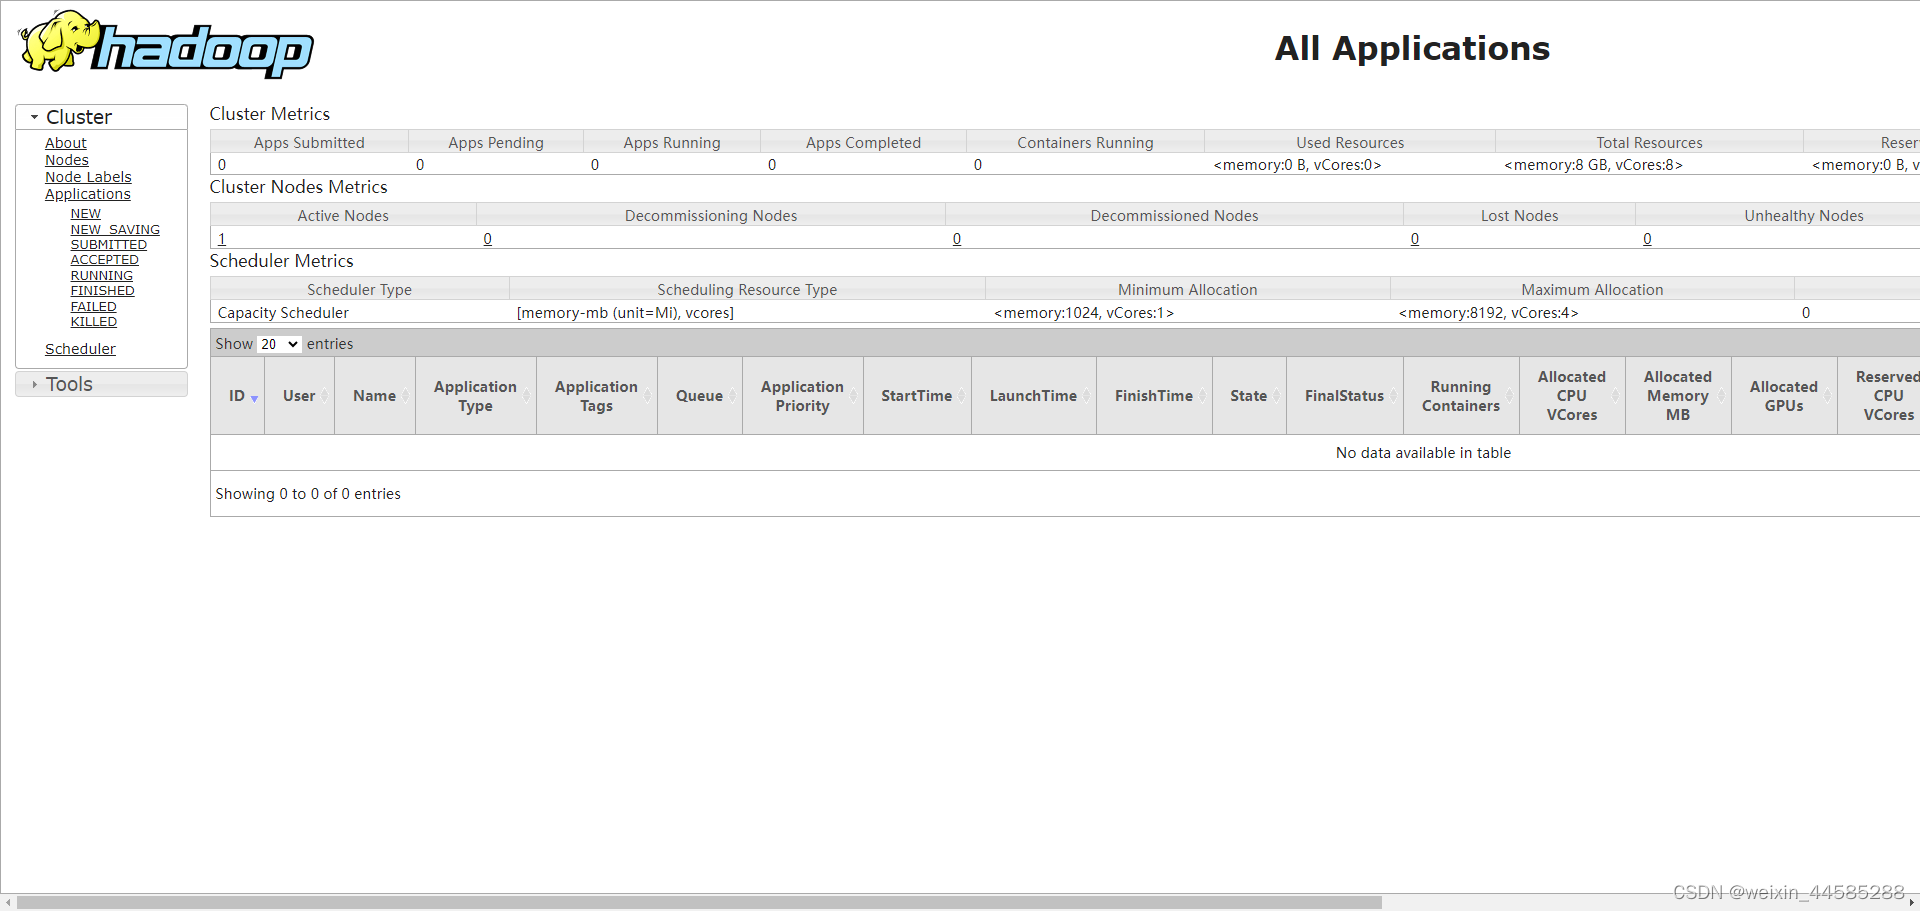1920x911 pixels.
Task: Sort table by Running Containers column
Action: click(1461, 396)
